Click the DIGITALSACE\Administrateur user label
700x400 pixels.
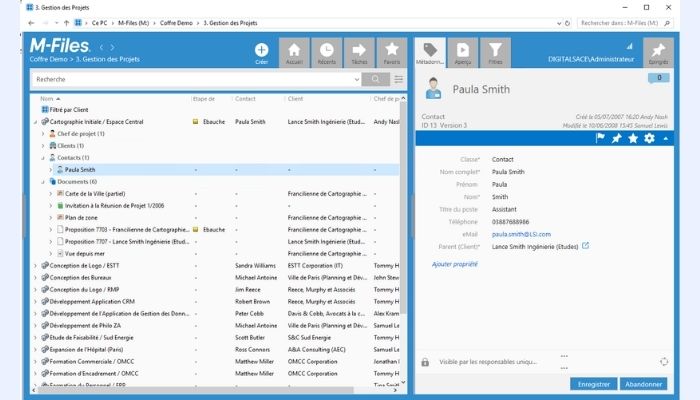[x=591, y=59]
